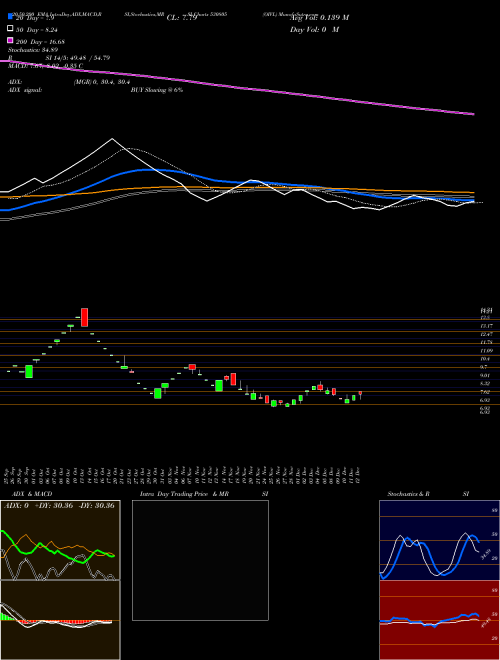Click the 'SI 14/5: 49.48 / 54.79' readout
The width and height of the screenshot is (500, 660).
click(78, 58)
